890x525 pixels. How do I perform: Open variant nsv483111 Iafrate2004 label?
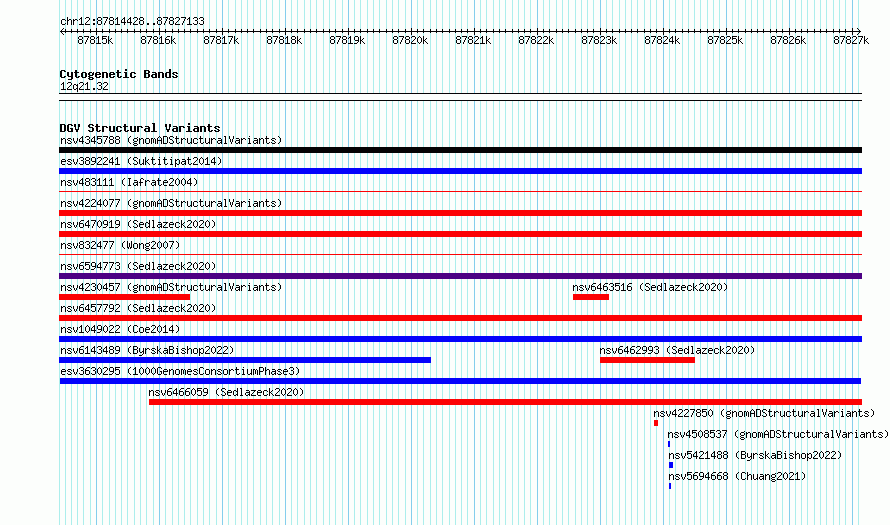point(129,183)
